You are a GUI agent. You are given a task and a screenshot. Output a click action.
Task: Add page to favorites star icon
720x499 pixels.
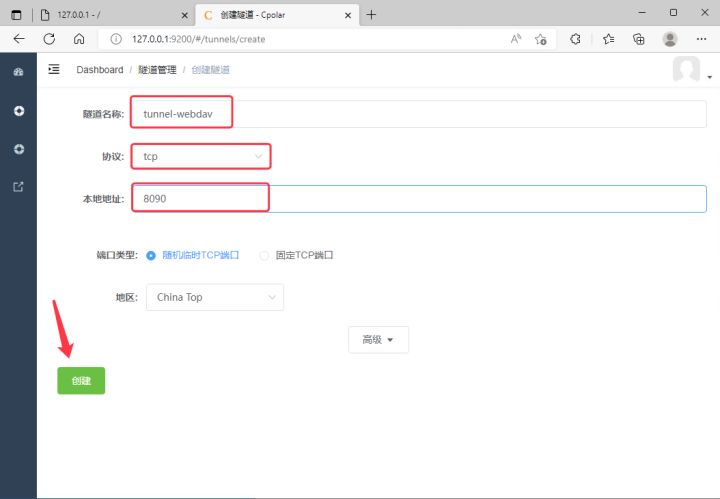pos(541,39)
